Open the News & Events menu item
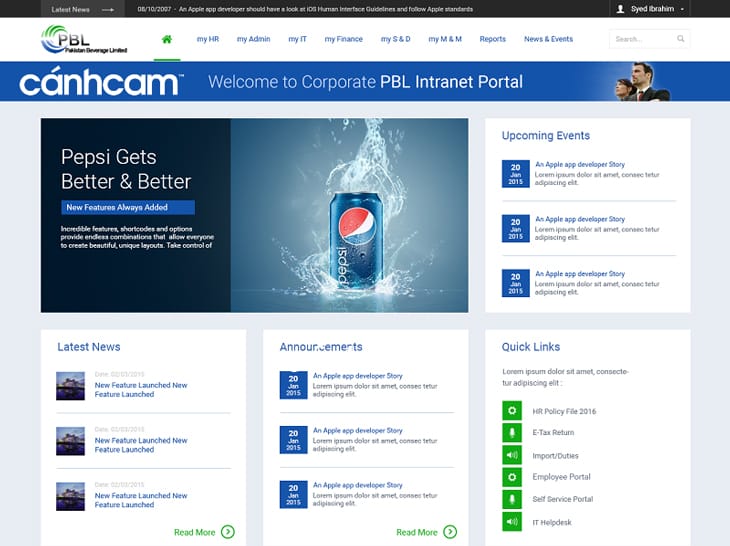 pos(548,39)
